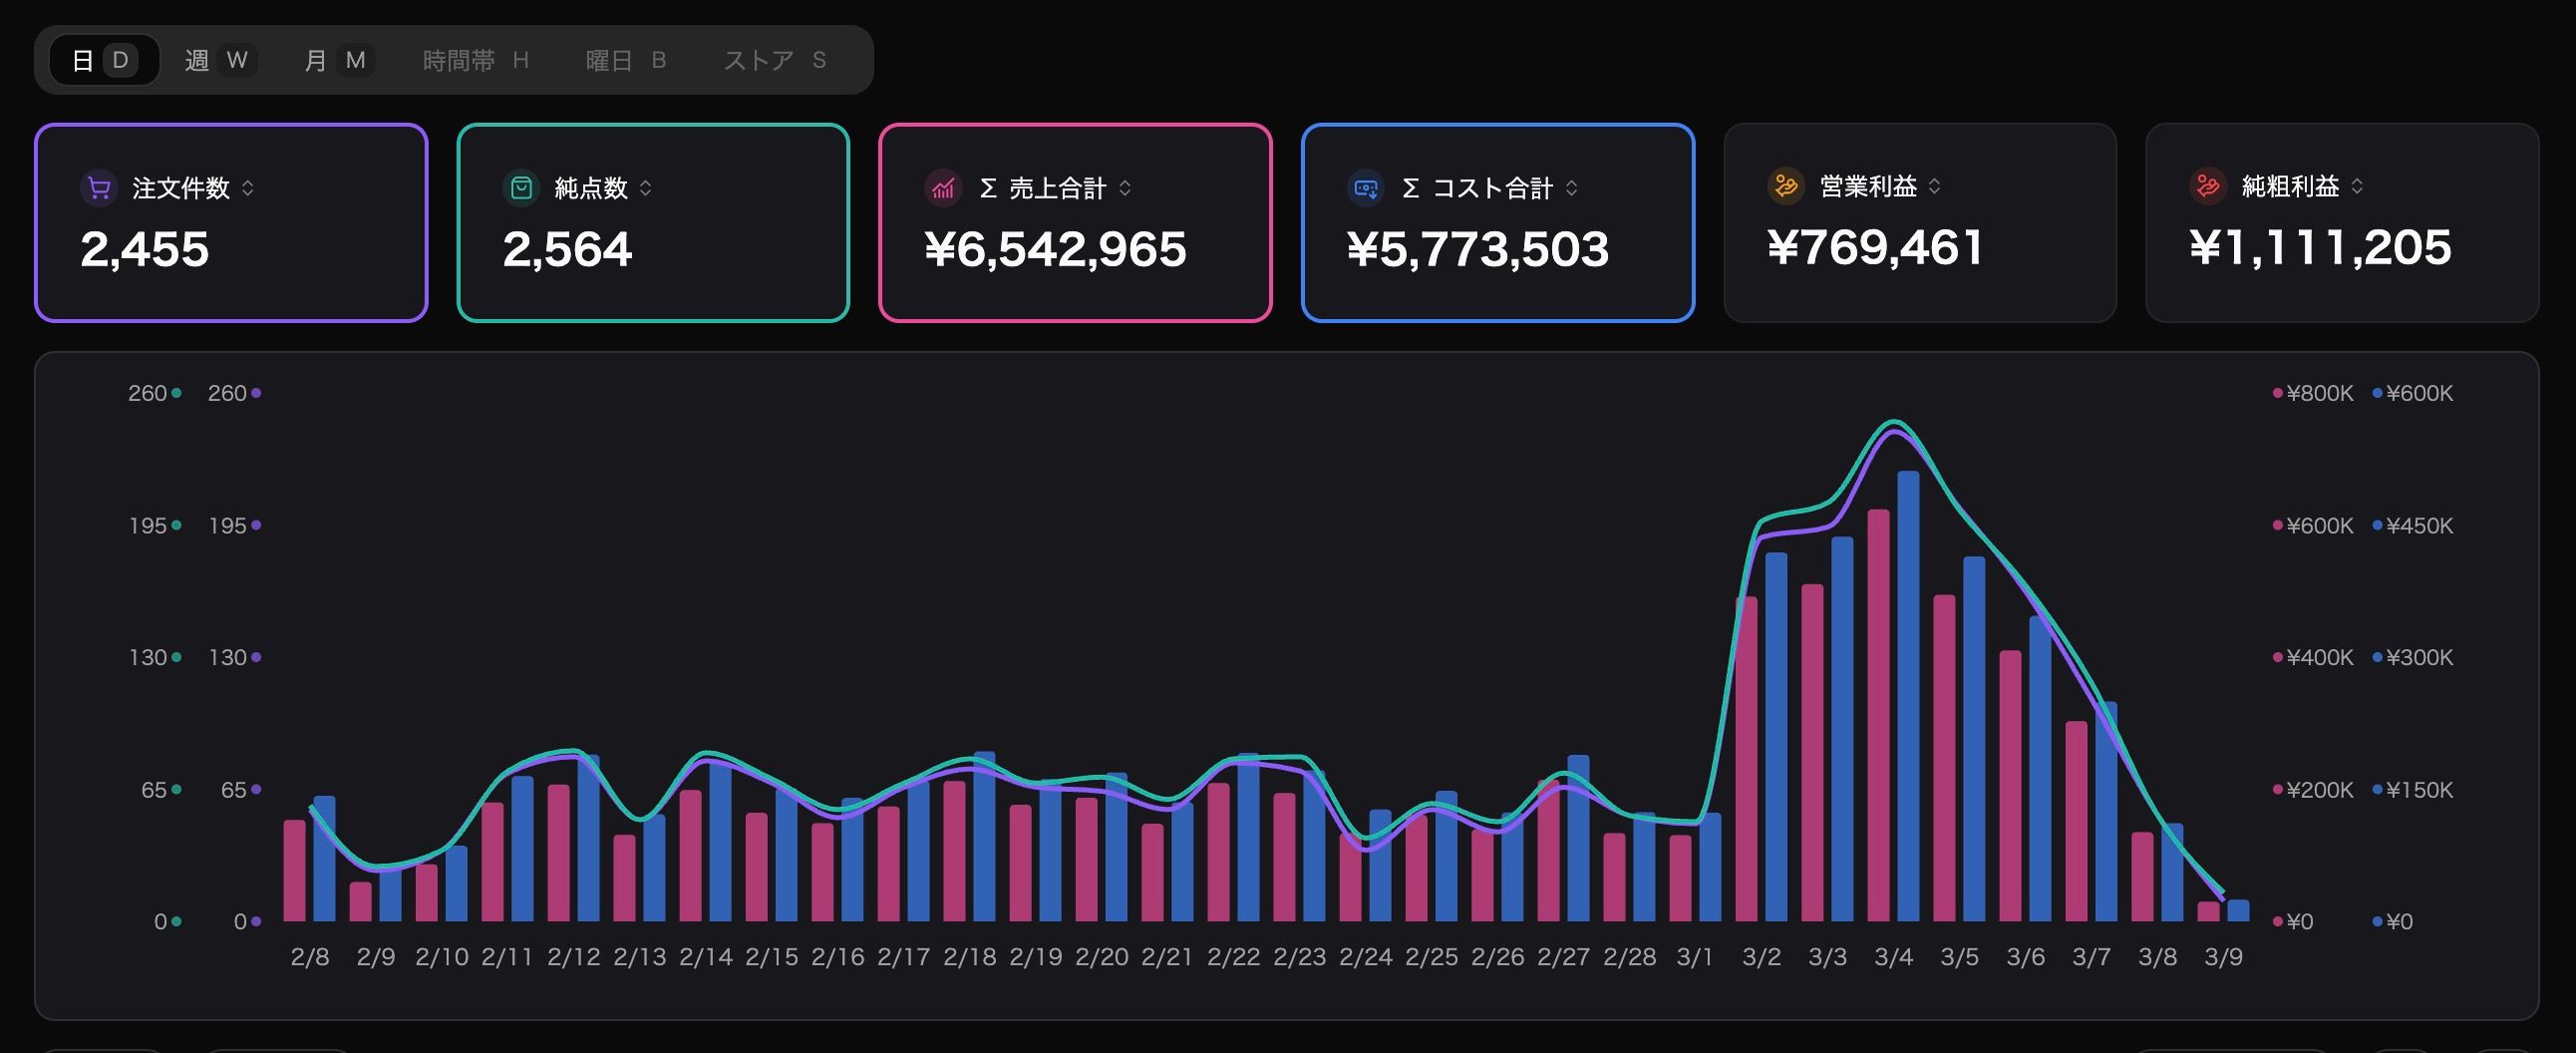Image resolution: width=2576 pixels, height=1053 pixels.
Task: Open the 純点数 metric selector chevron
Action: [x=646, y=188]
